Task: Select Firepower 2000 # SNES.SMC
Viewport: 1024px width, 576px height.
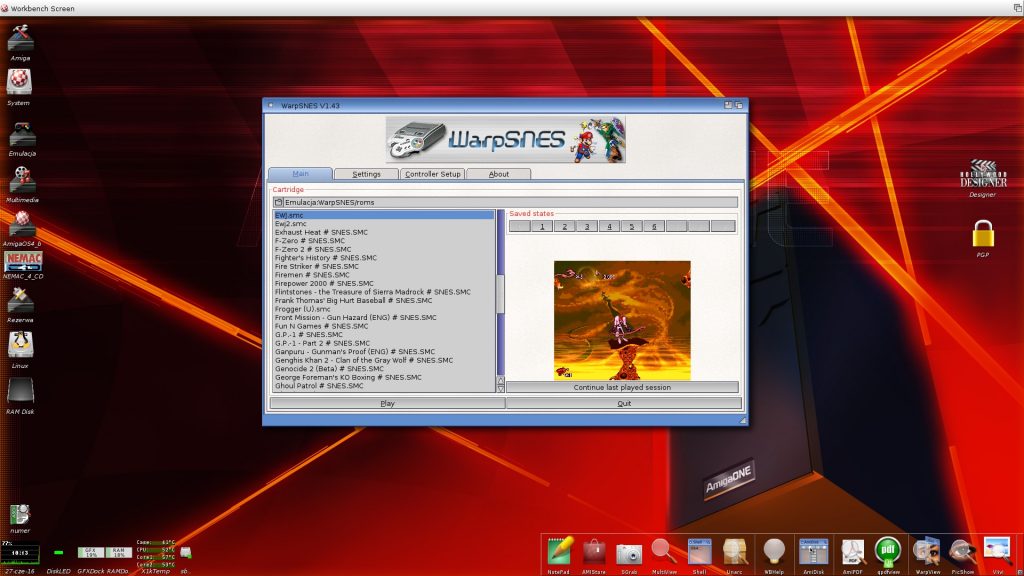Action: 384,283
